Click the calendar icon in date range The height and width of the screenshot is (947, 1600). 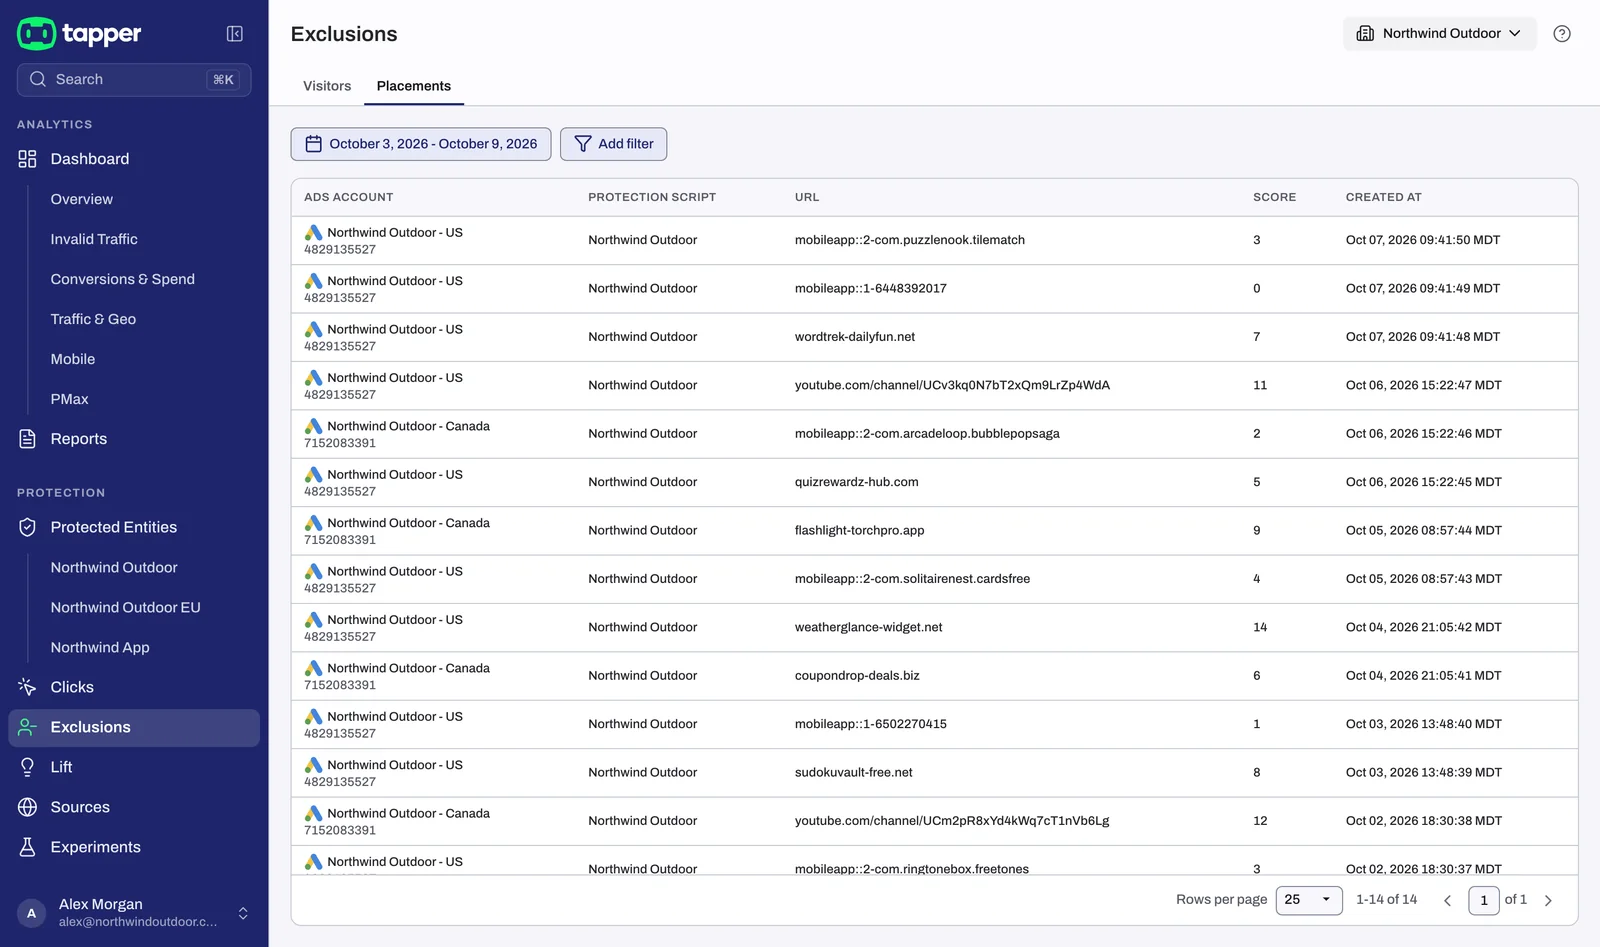point(313,144)
